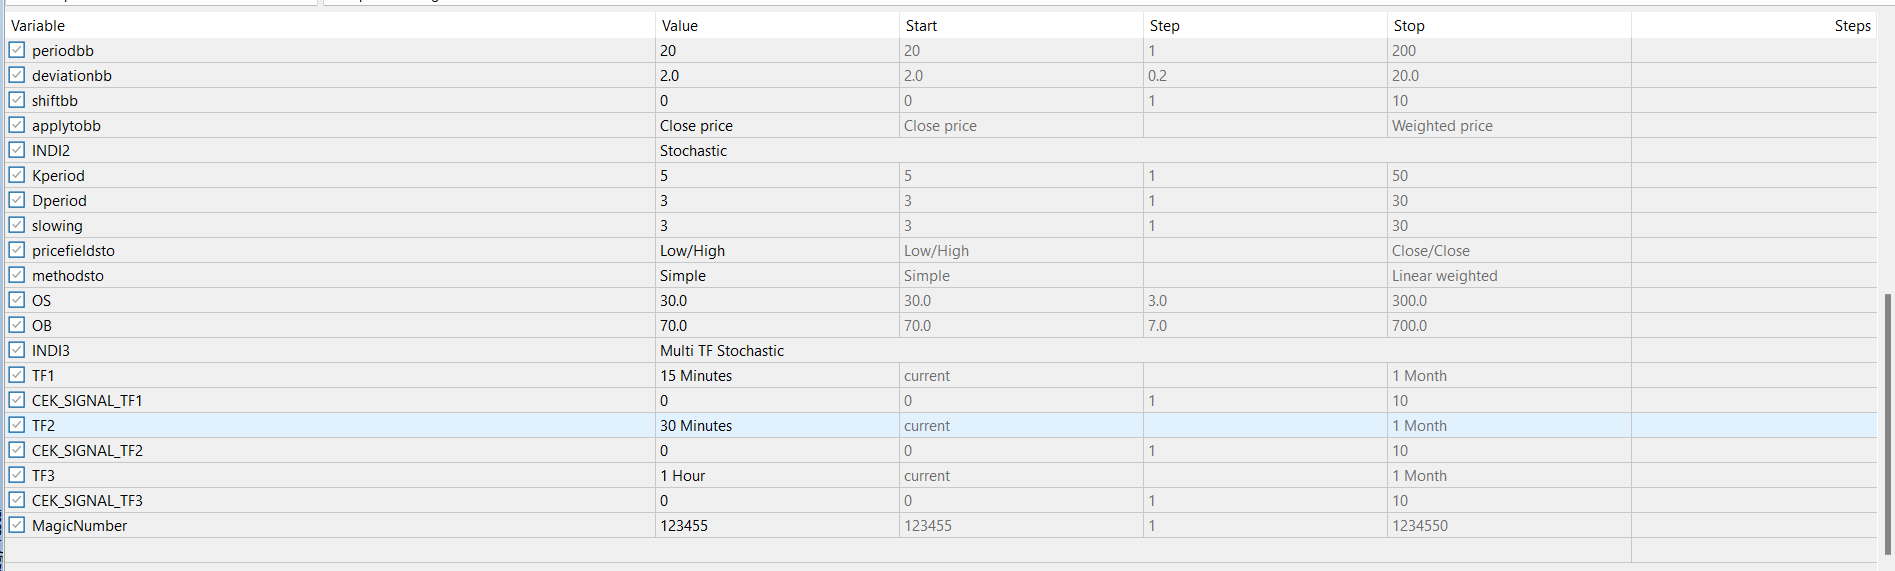Select the TF2 variable row name
1895x571 pixels.
pos(44,426)
